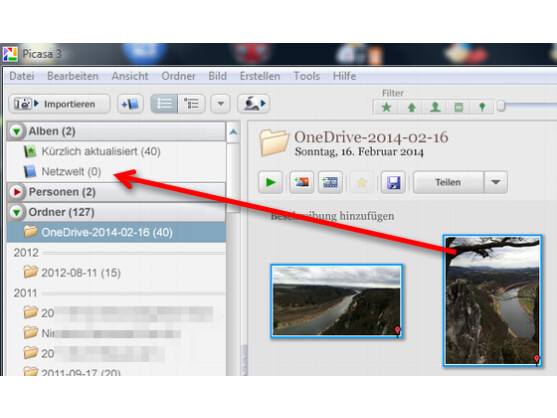The image size is (557, 418).
Task: Click the new album icon next to Importieren
Action: 130,104
